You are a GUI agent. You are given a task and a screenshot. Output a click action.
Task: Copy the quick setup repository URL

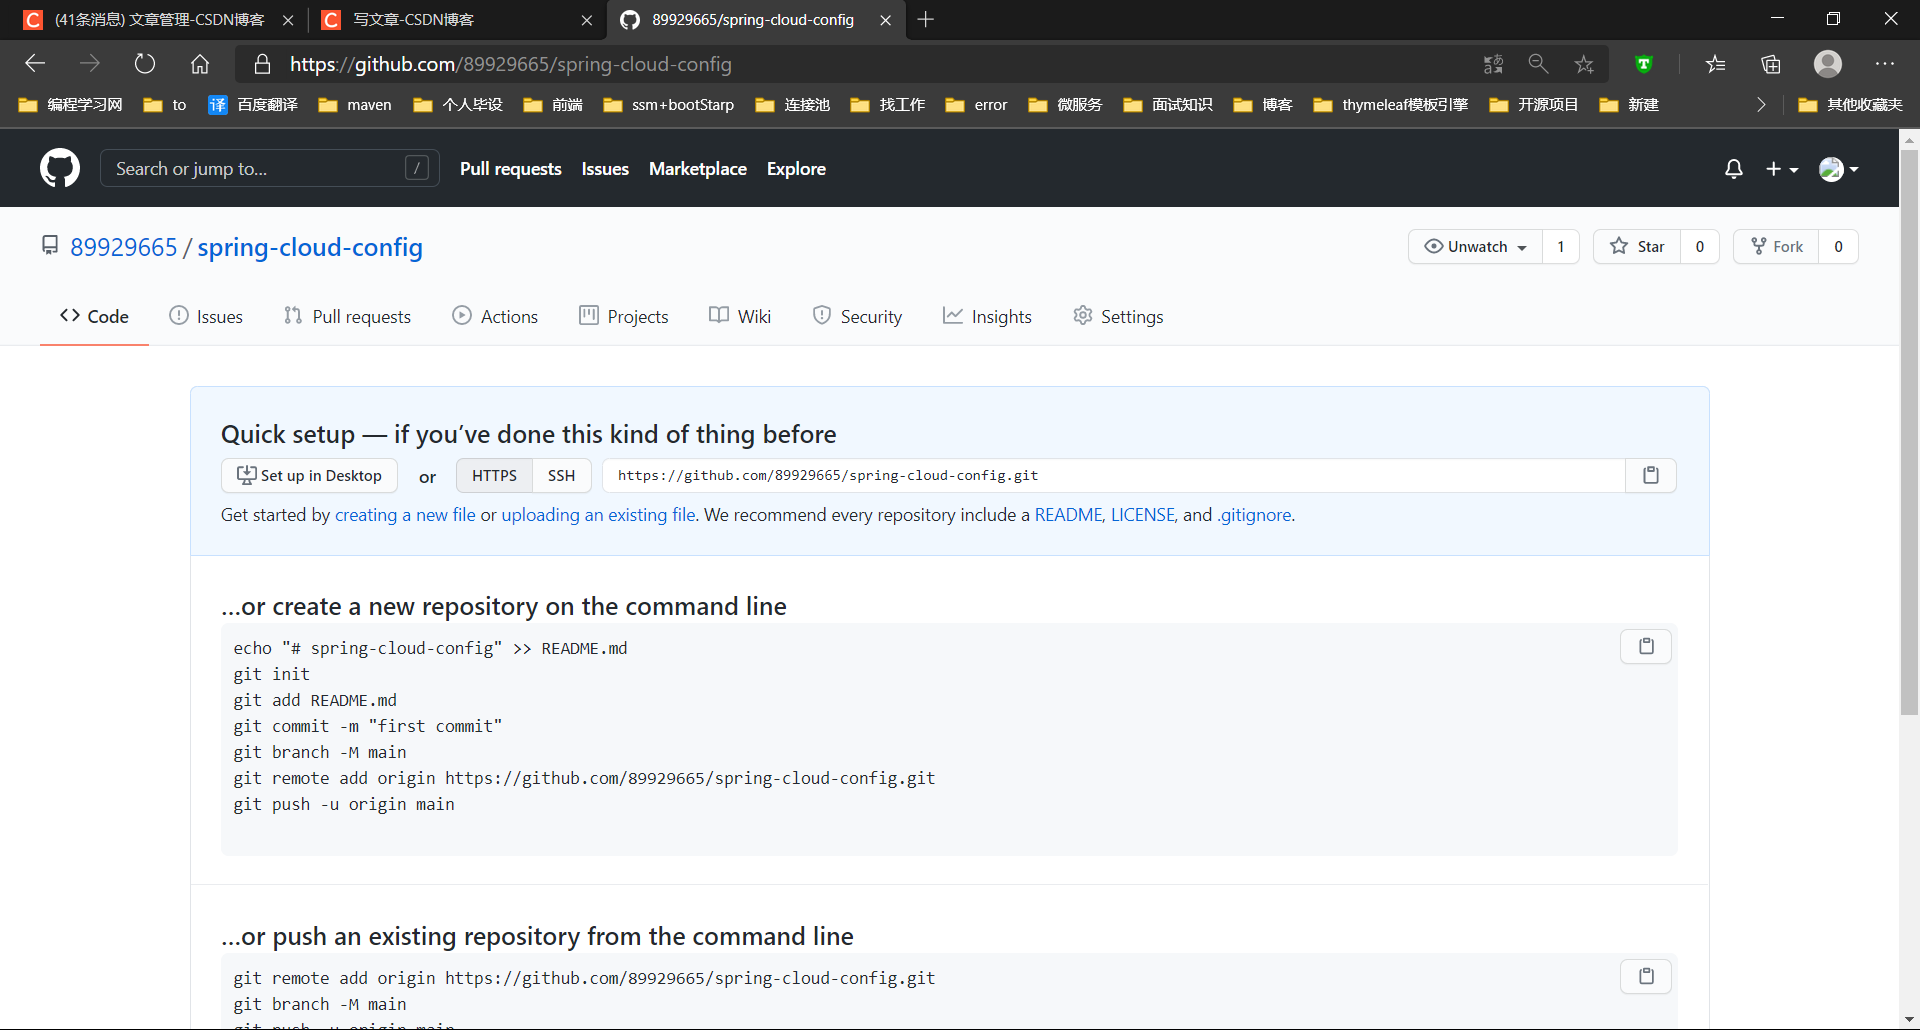point(1651,475)
